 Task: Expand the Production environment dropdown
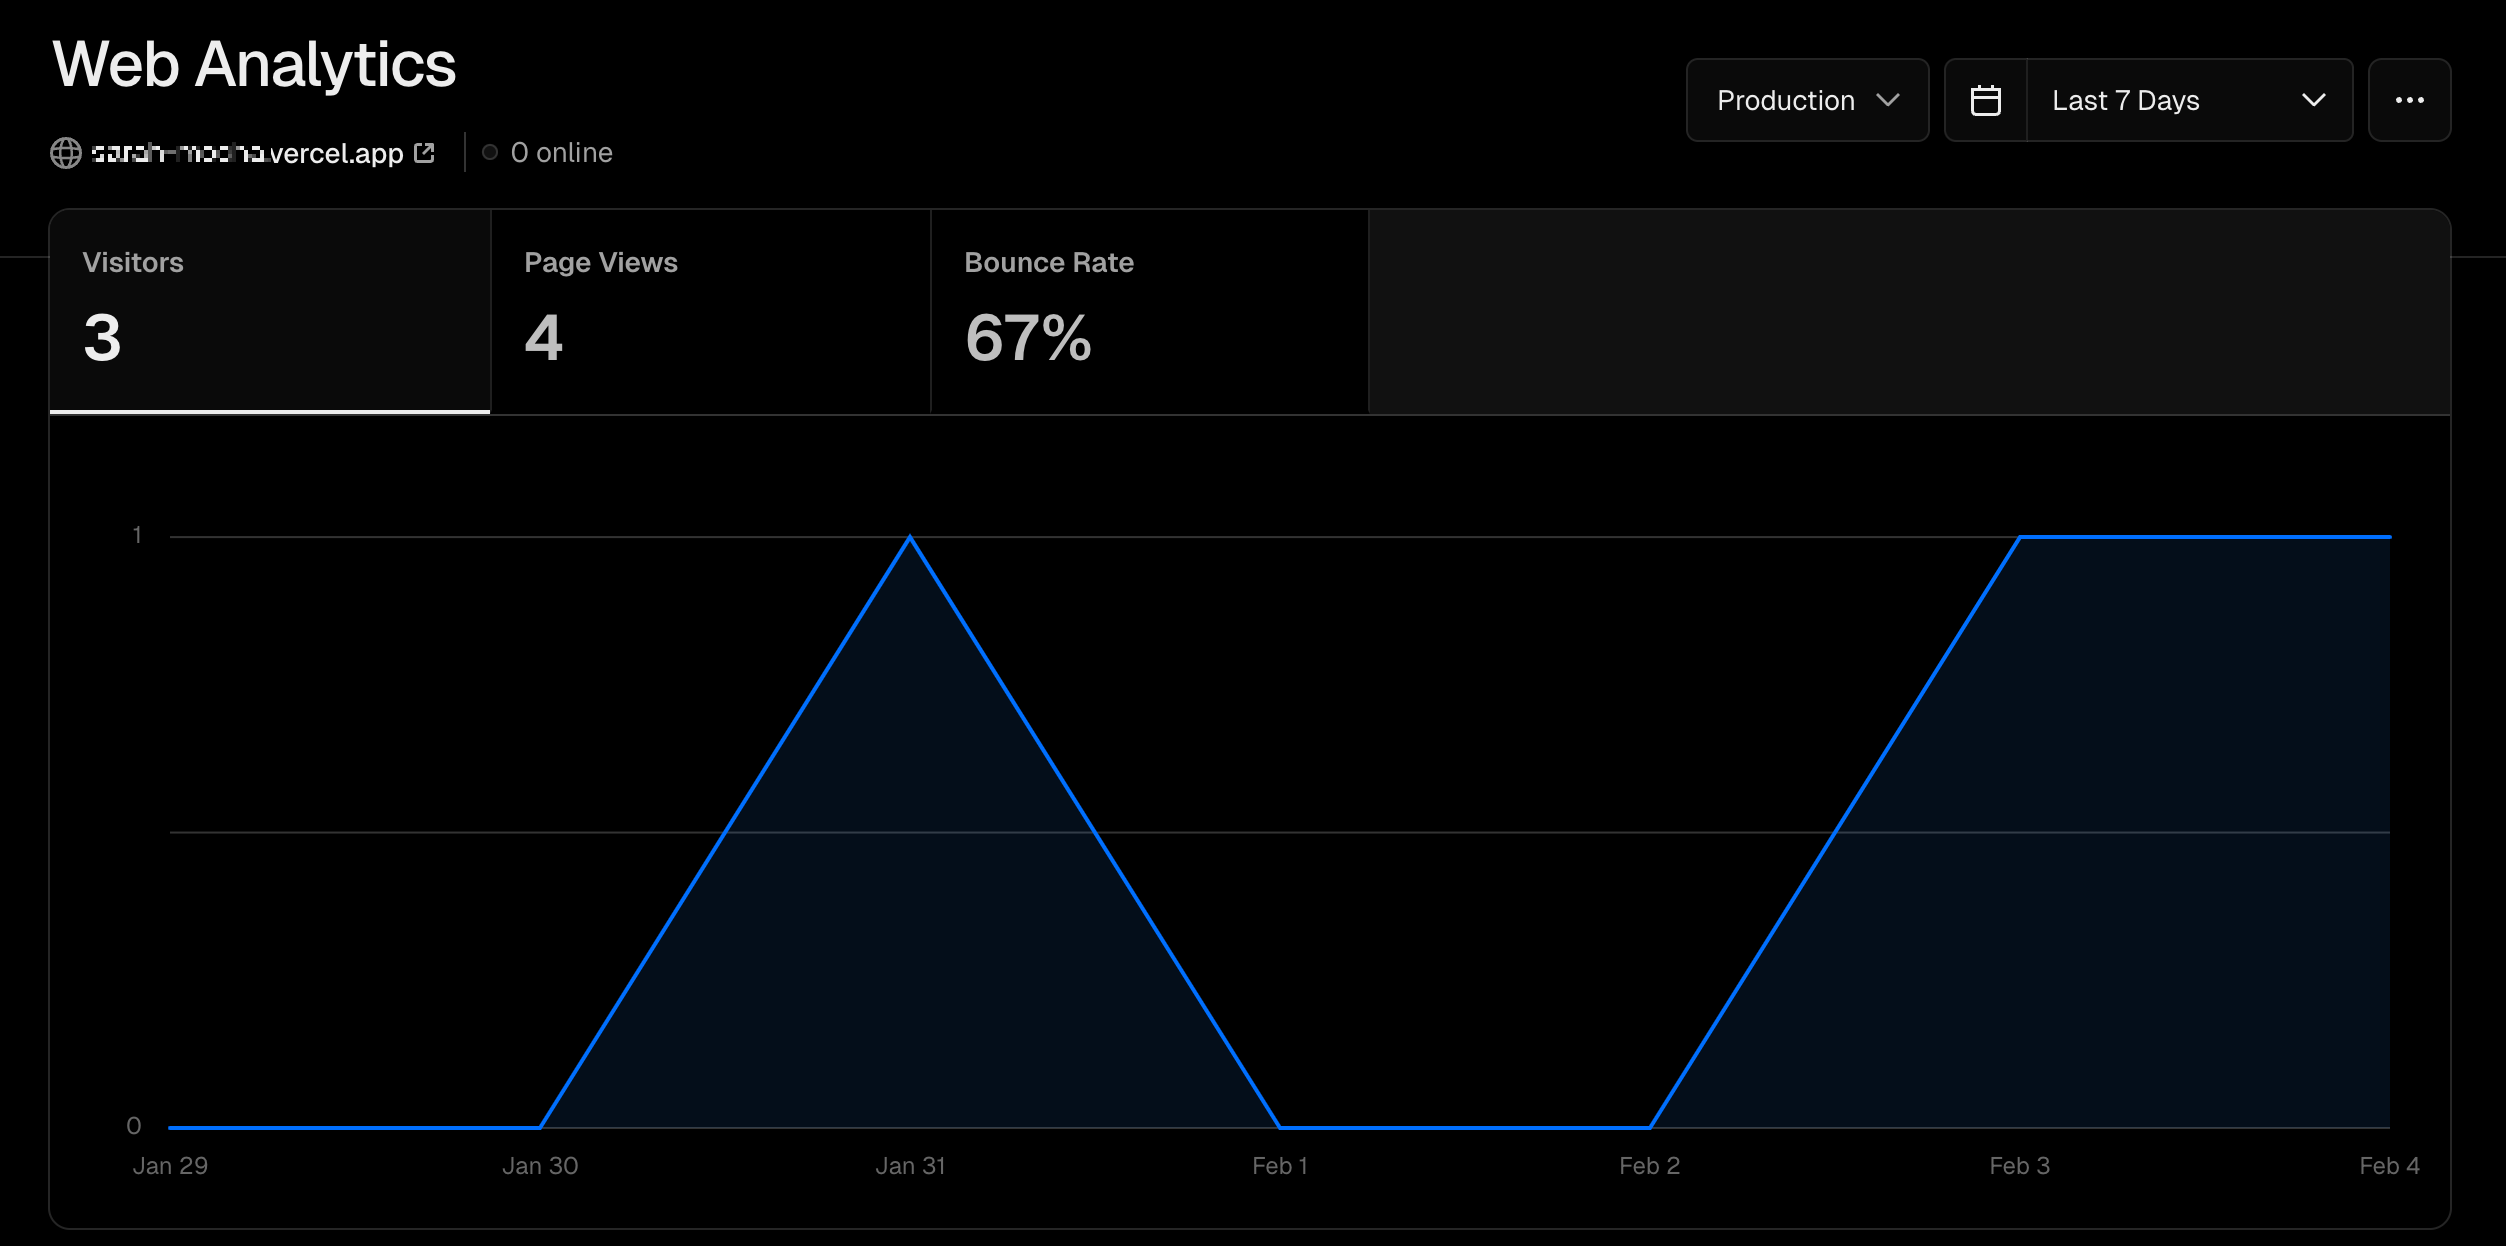[x=1806, y=100]
